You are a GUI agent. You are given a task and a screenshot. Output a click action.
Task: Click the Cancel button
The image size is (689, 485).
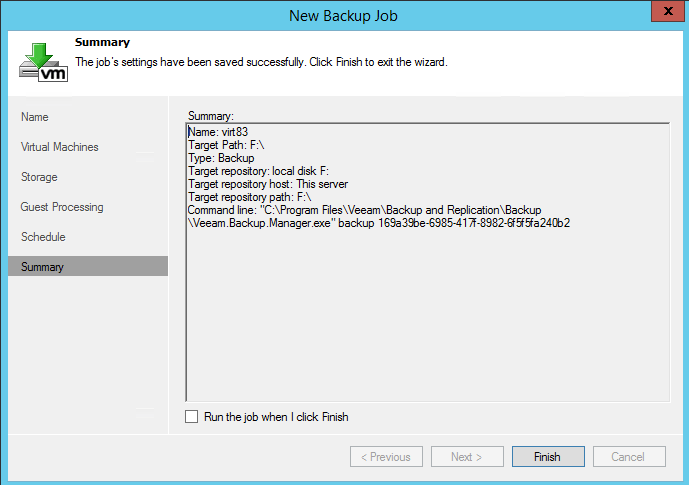tap(629, 456)
